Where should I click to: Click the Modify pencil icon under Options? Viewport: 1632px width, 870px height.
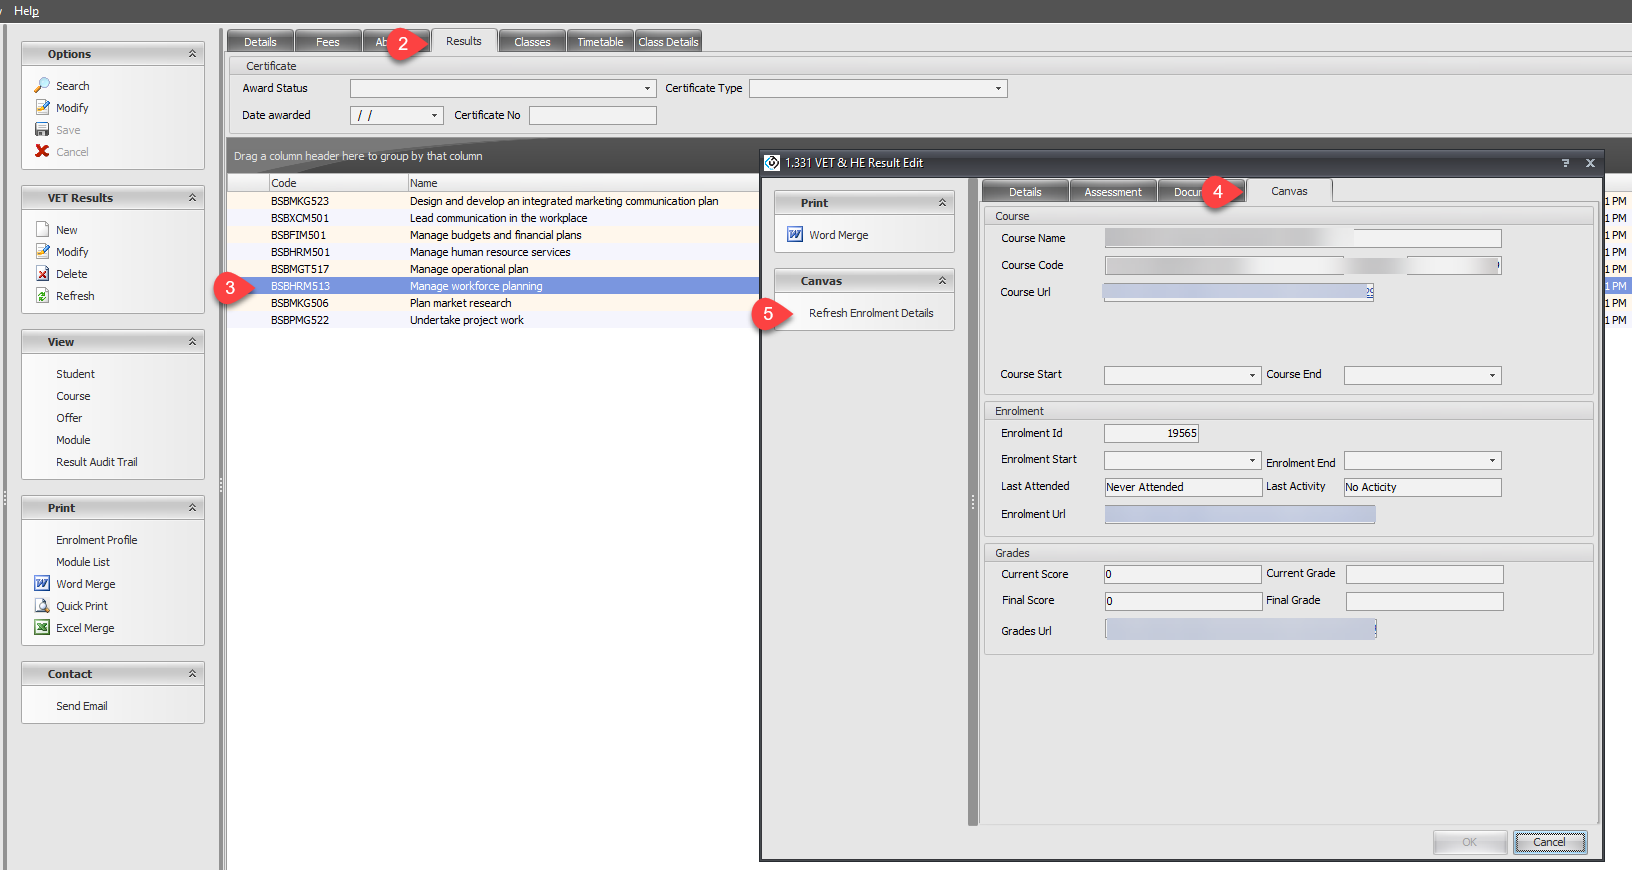[x=42, y=108]
